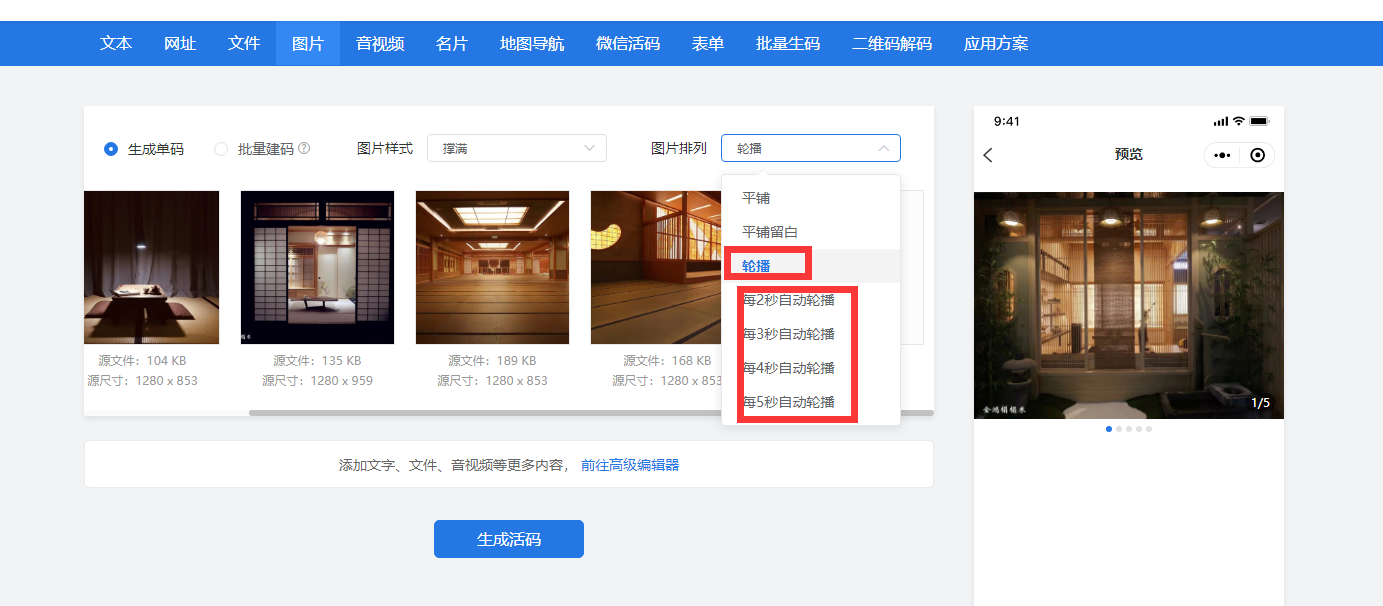The image size is (1383, 606).
Task: Open the 地图导航 tab
Action: click(x=532, y=44)
